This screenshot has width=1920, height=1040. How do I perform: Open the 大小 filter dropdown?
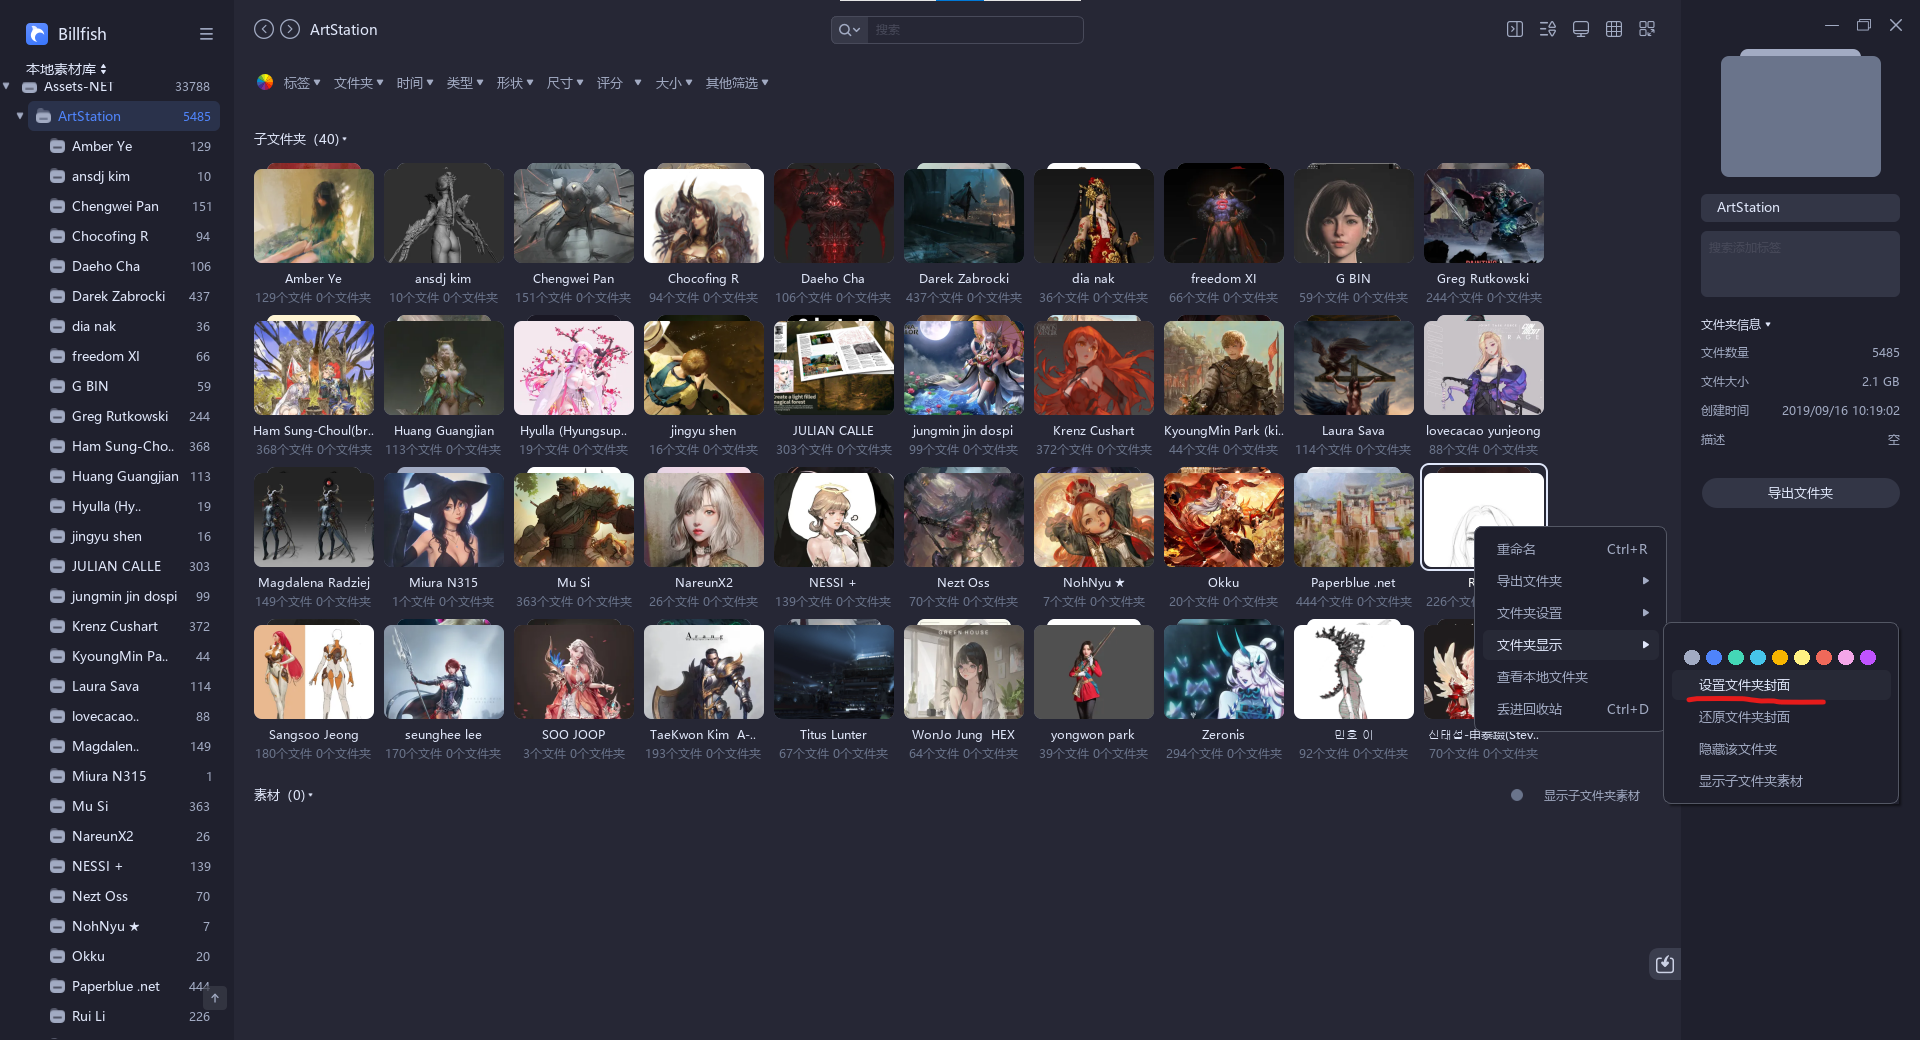674,83
